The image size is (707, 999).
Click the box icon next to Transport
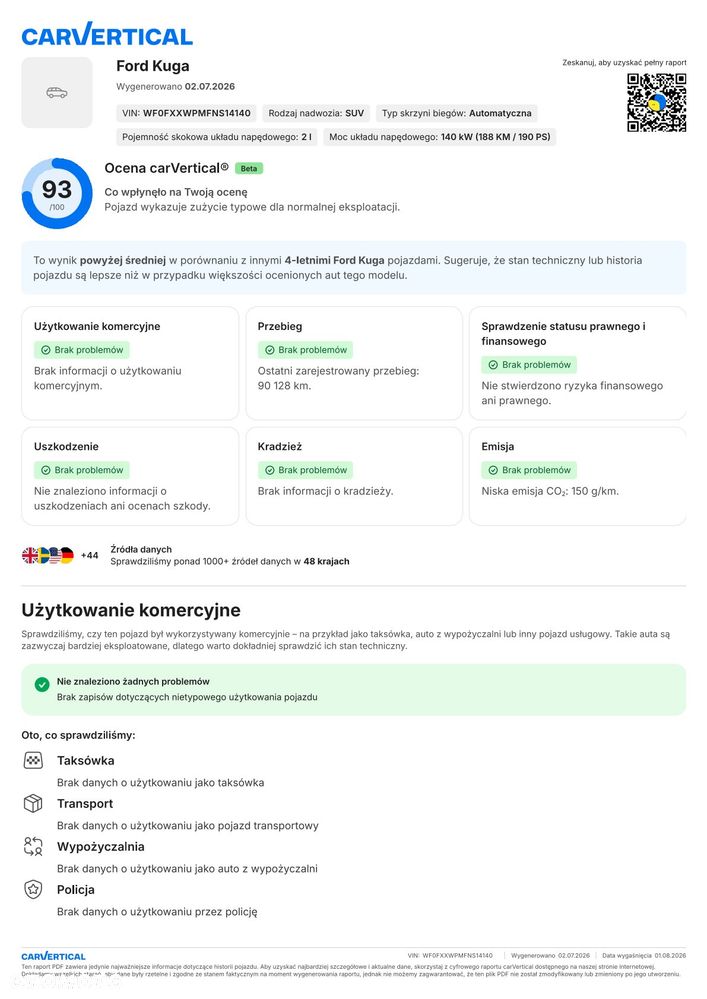(33, 803)
